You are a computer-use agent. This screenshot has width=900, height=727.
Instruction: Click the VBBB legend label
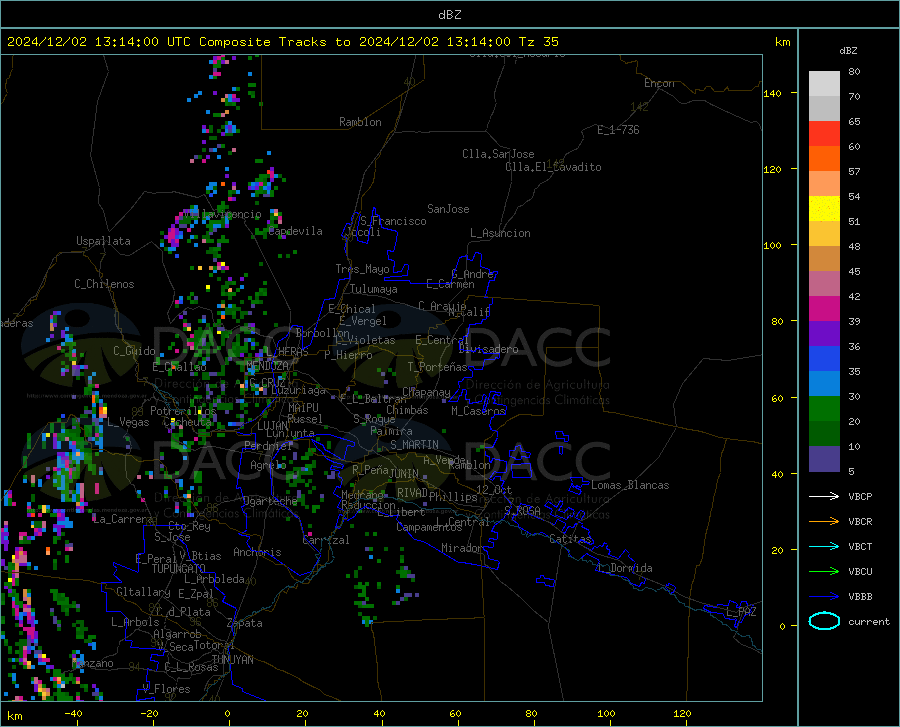pyautogui.click(x=860, y=597)
